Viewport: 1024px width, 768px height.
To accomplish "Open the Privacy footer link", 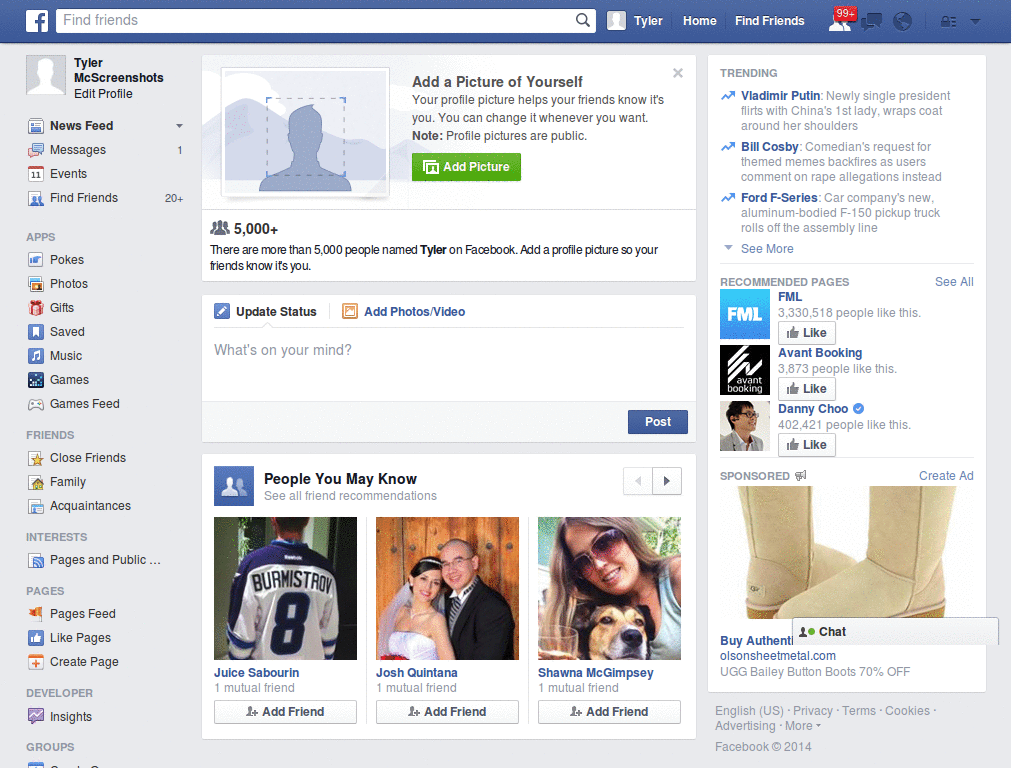I will tap(812, 711).
